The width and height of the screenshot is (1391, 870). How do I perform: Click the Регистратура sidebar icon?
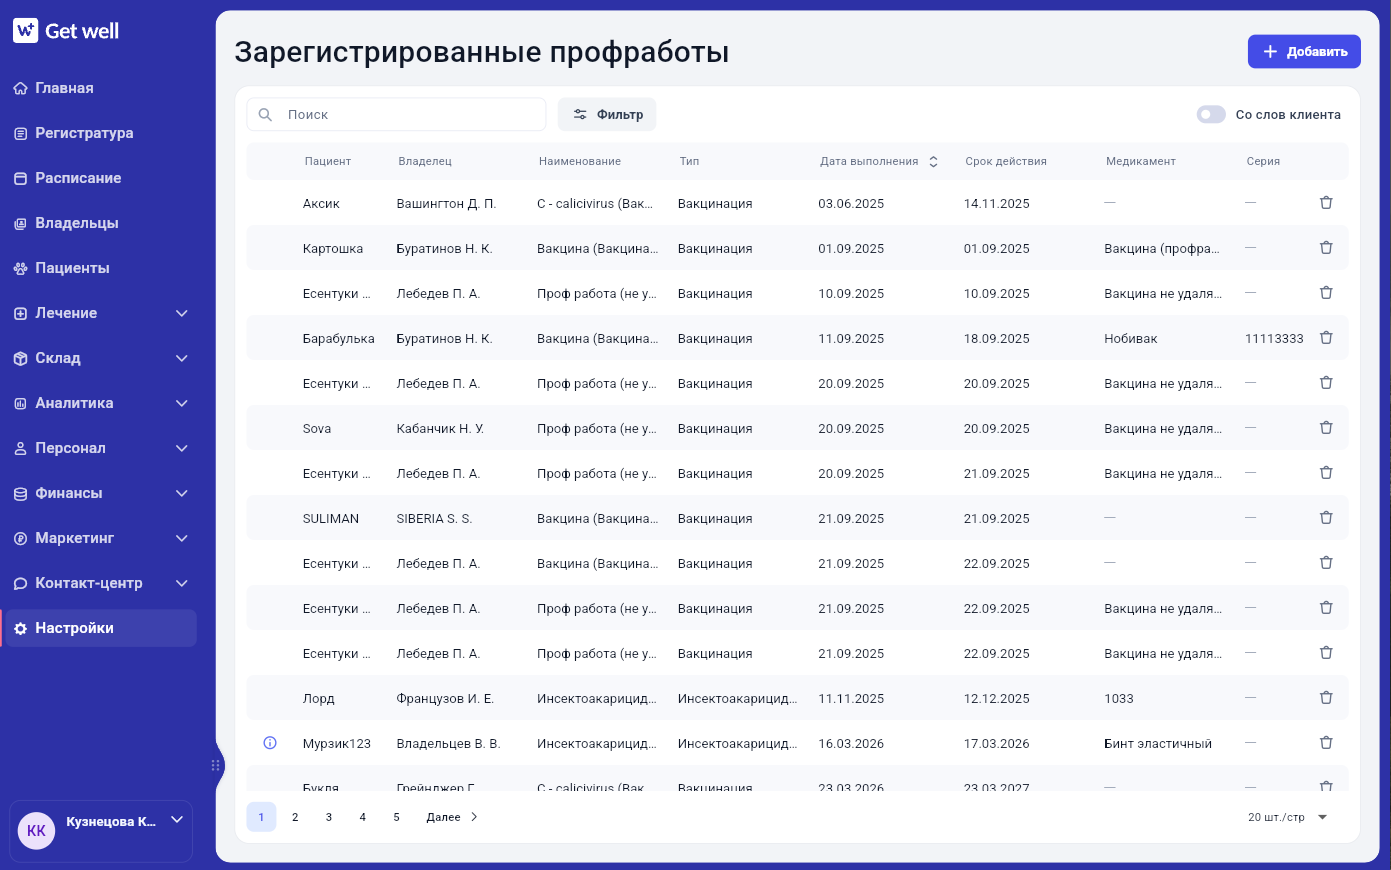(x=20, y=133)
